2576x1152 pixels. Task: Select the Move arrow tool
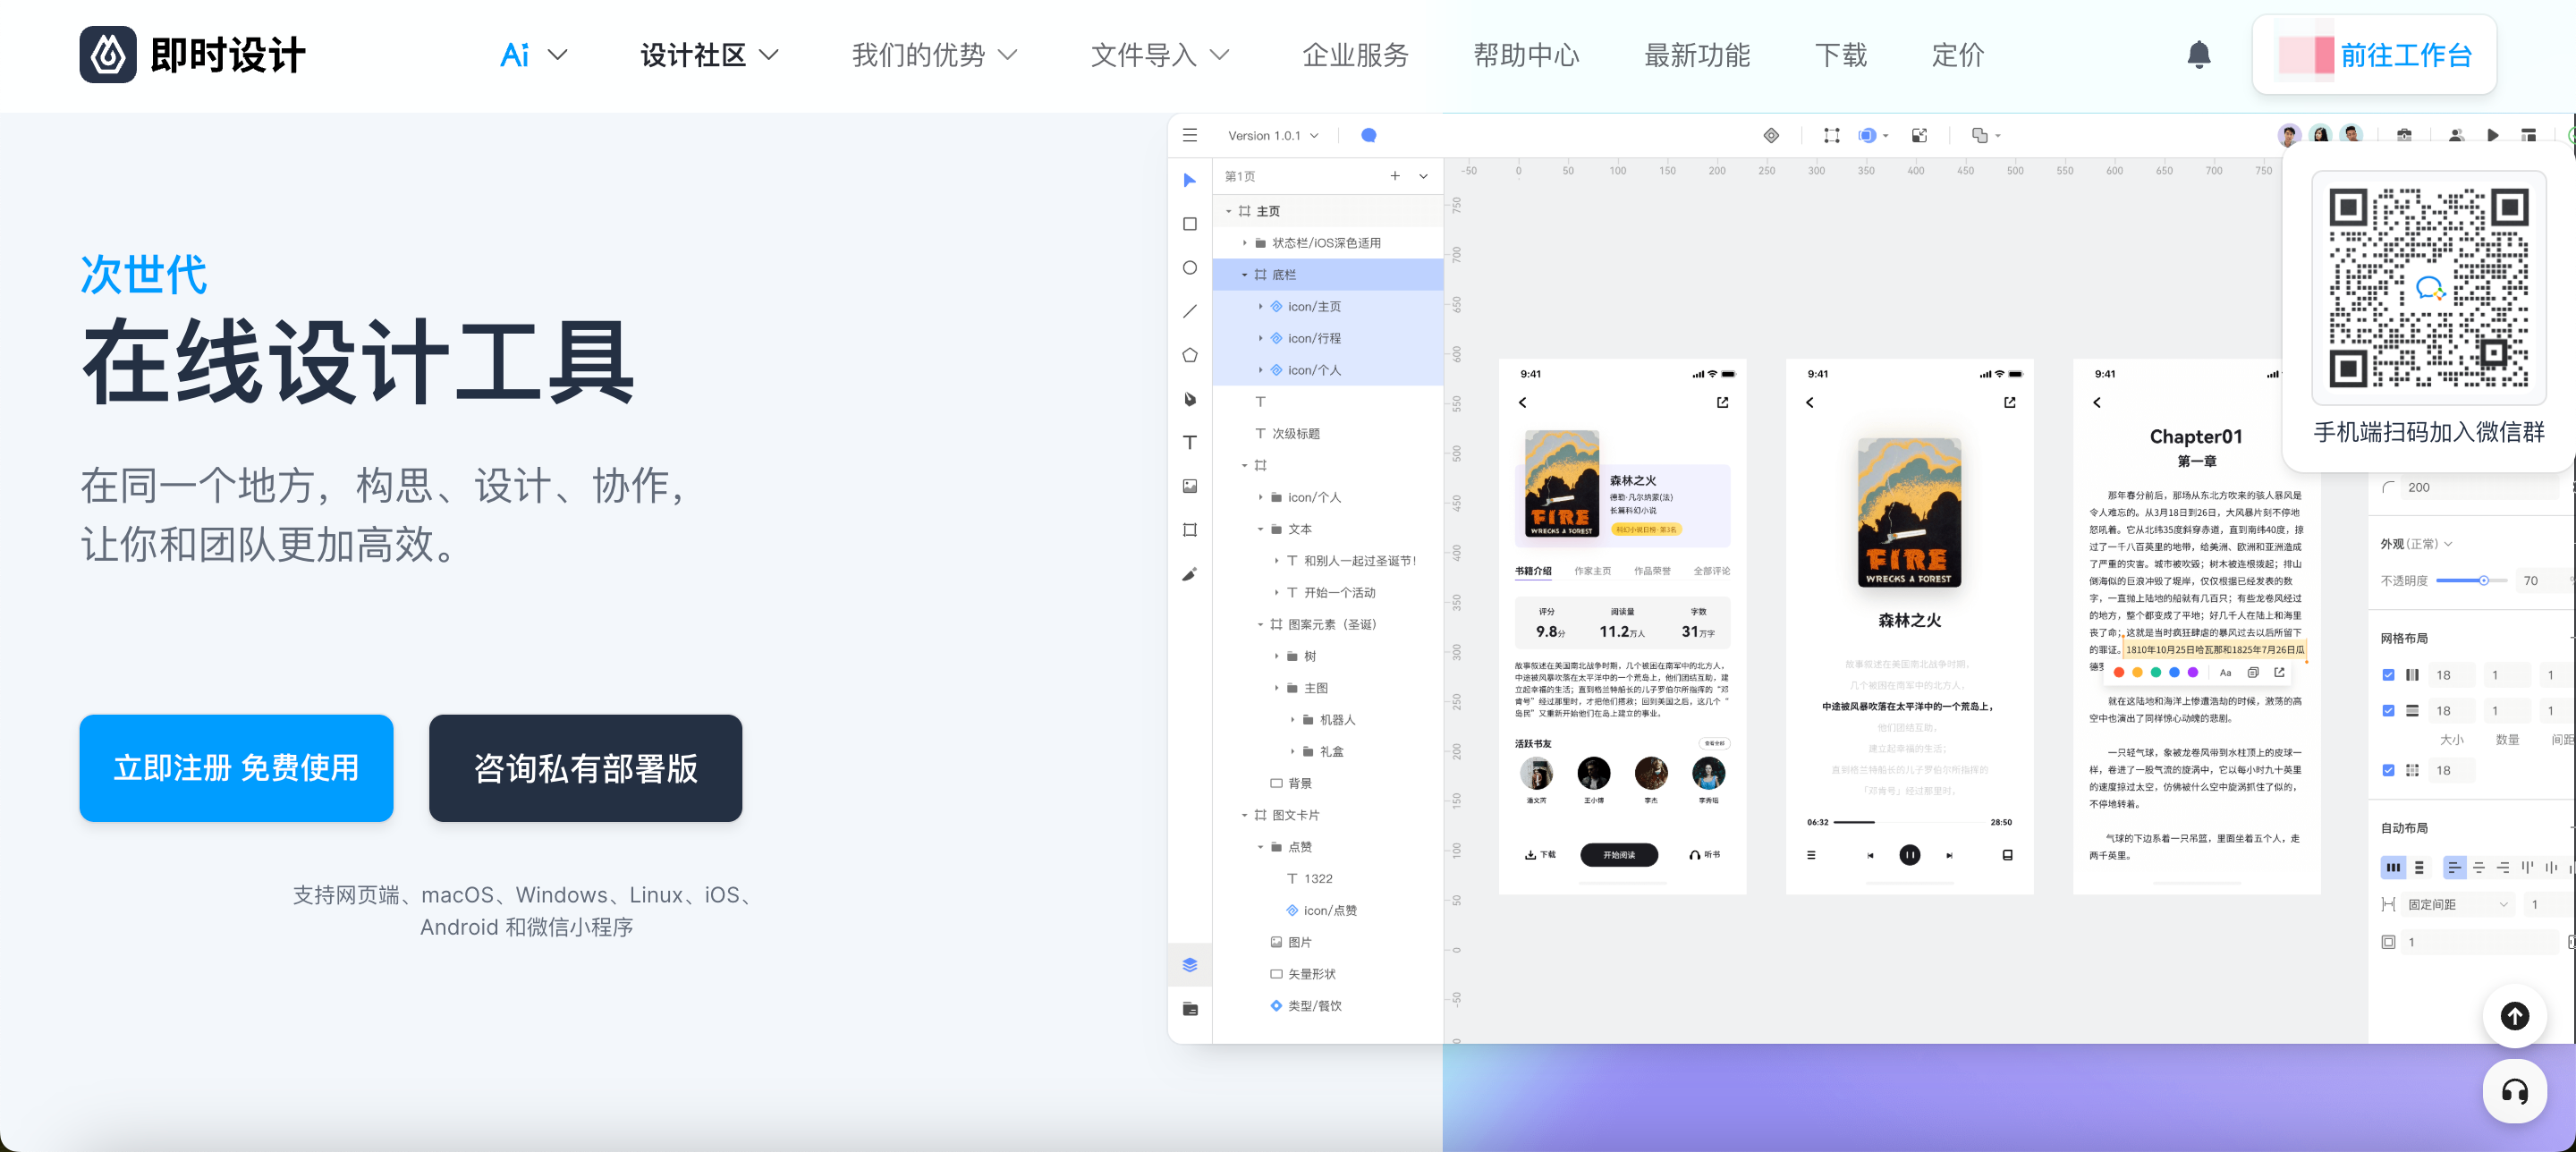pos(1190,180)
